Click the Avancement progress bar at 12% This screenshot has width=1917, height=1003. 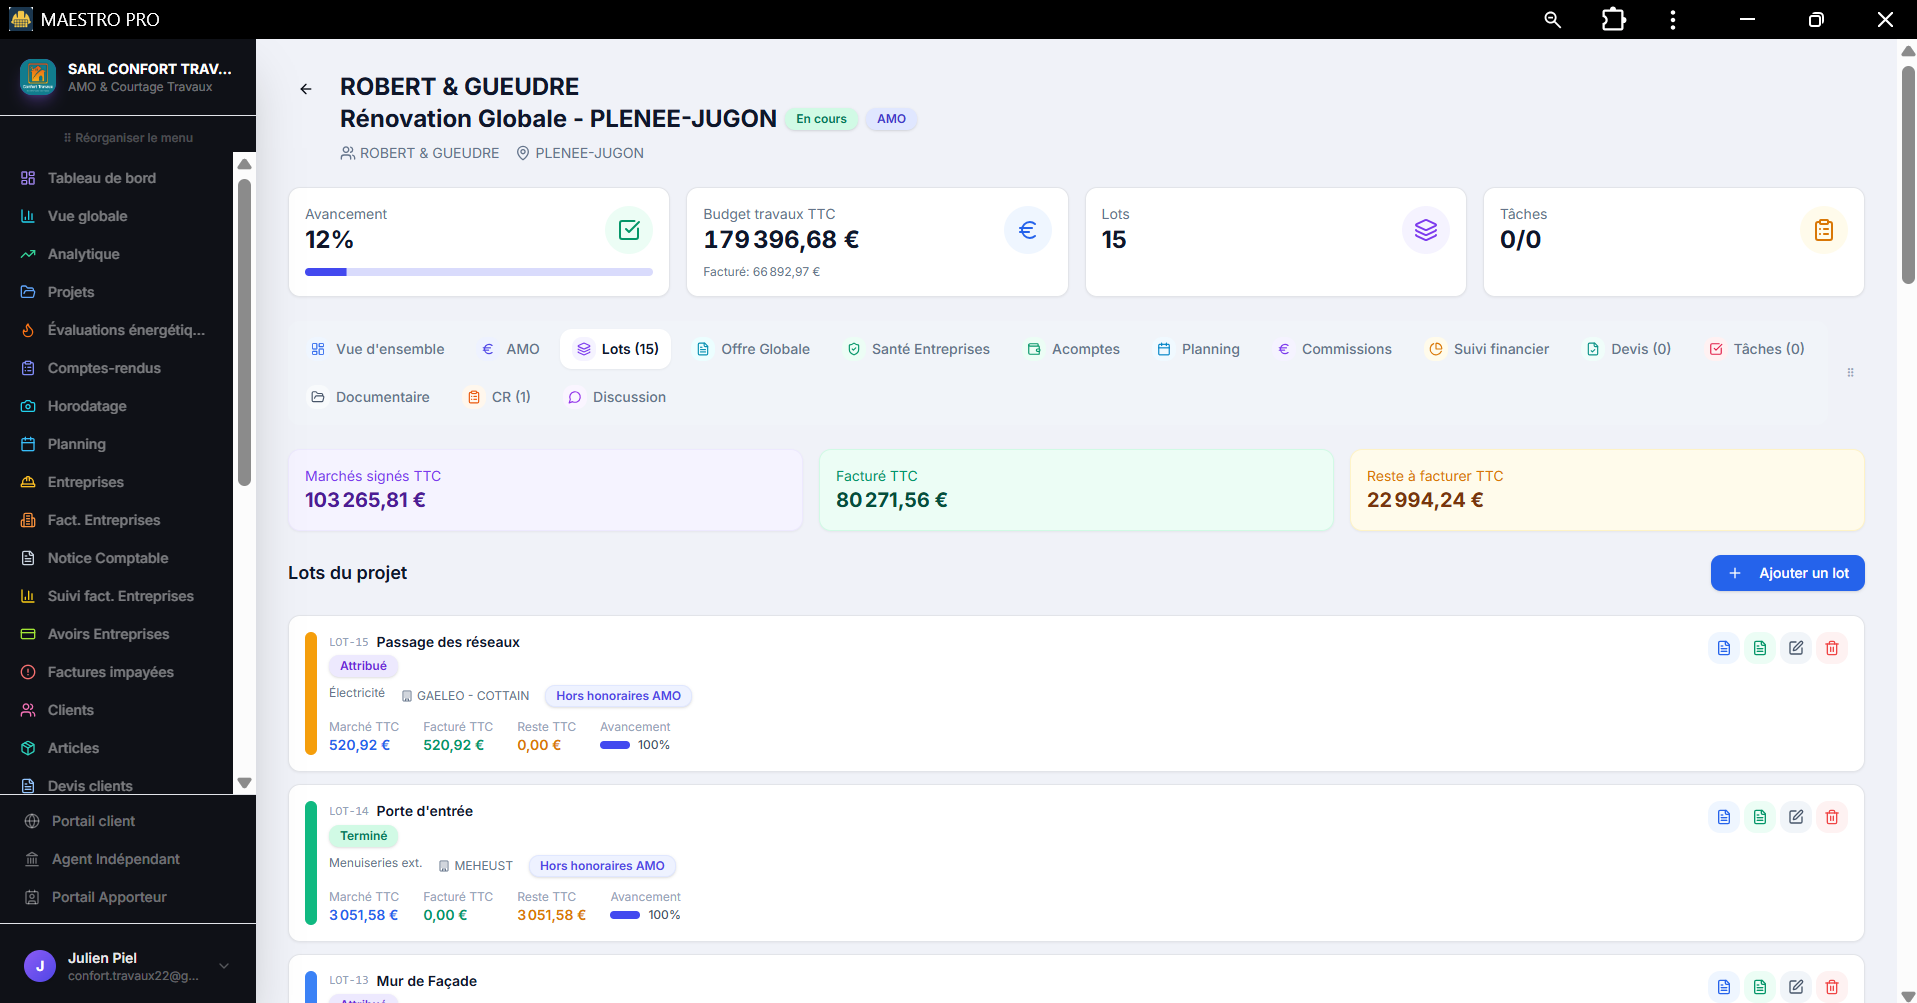pos(479,272)
